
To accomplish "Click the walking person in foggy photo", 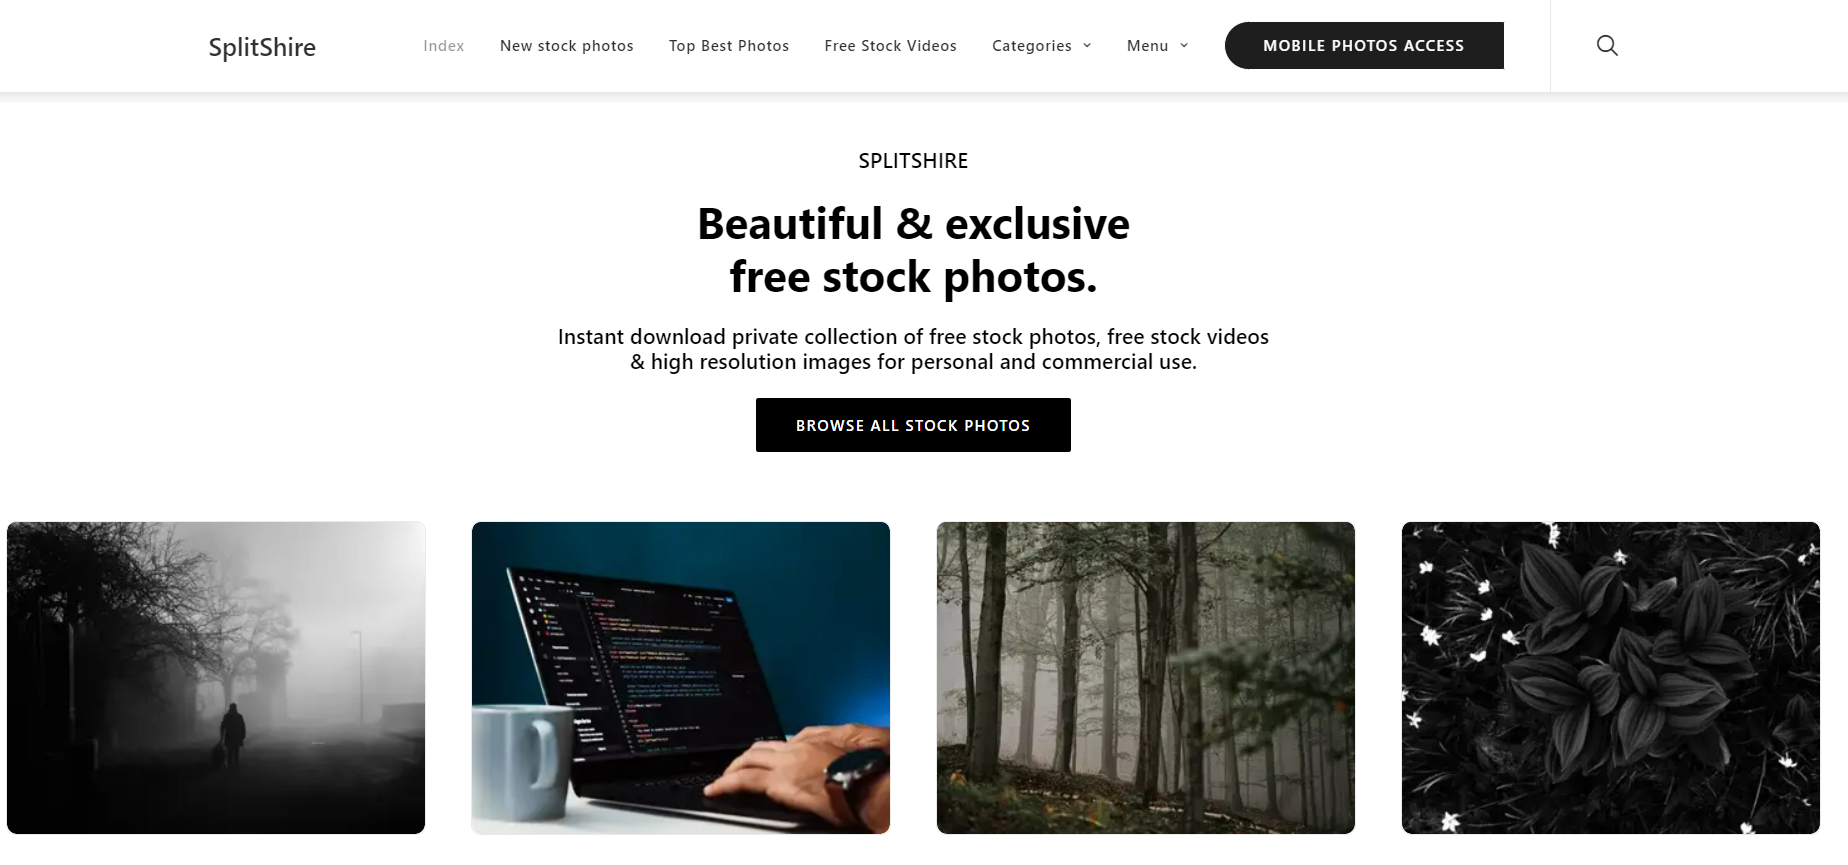I will (232, 735).
